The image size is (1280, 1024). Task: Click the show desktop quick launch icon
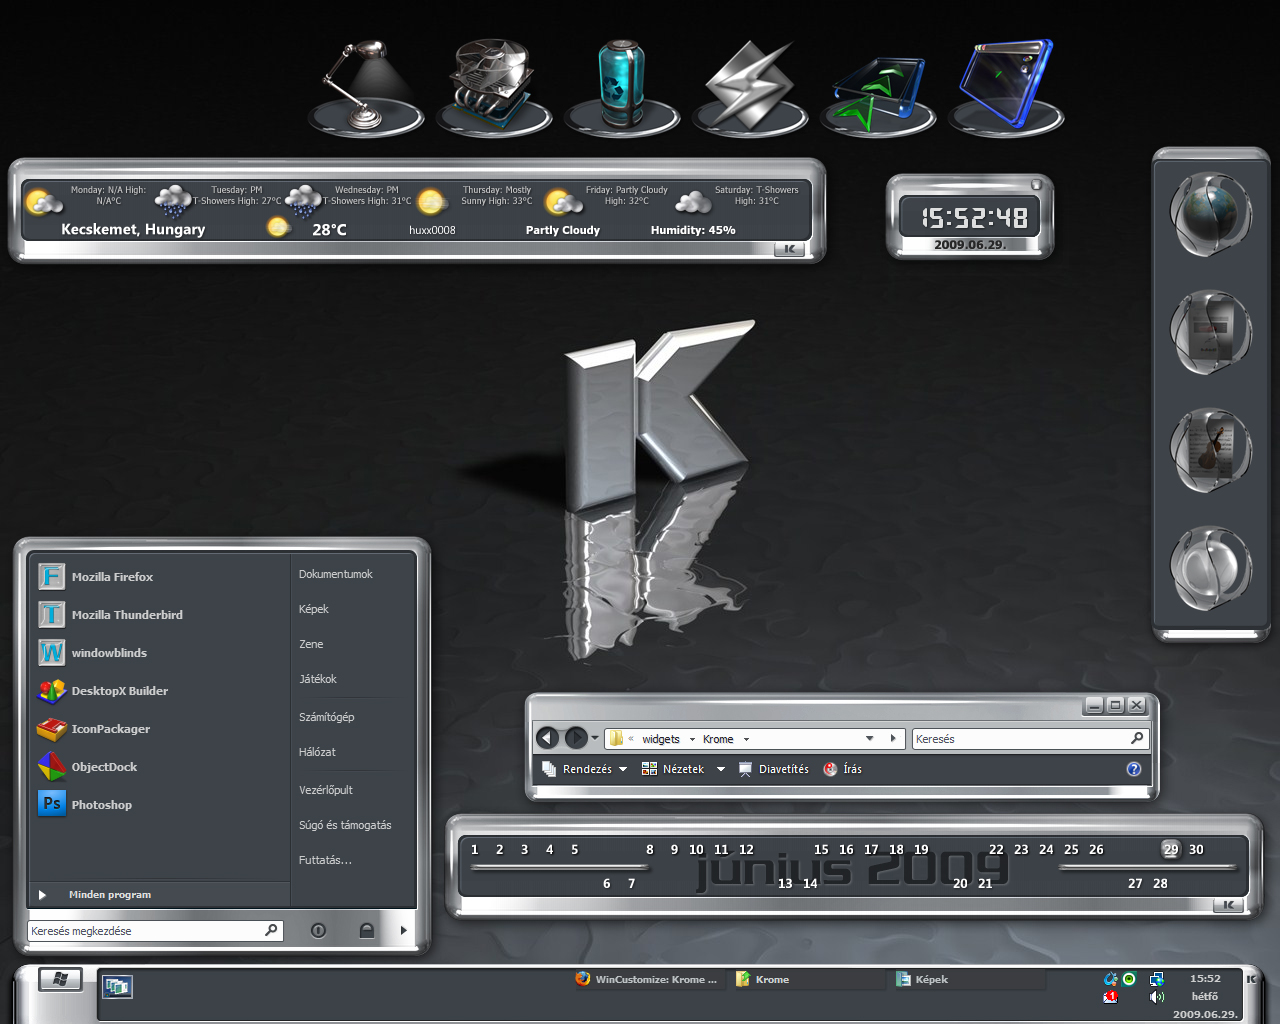point(117,987)
